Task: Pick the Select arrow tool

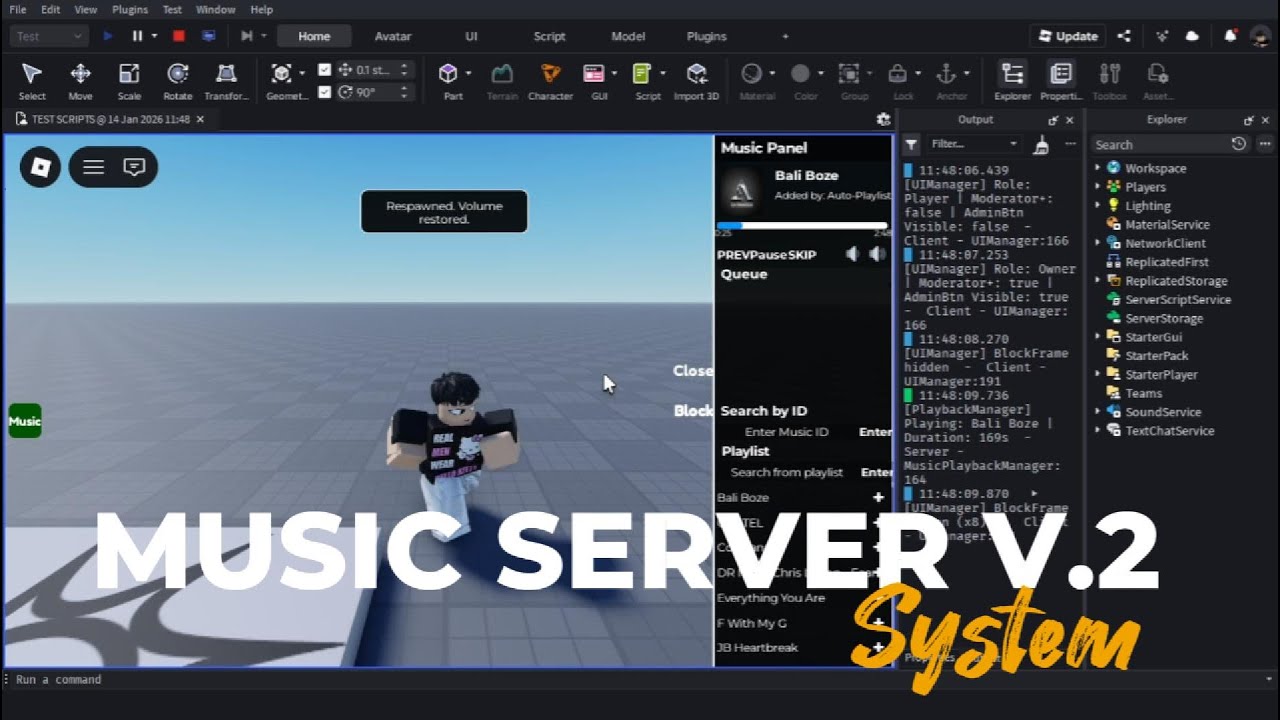Action: (32, 81)
